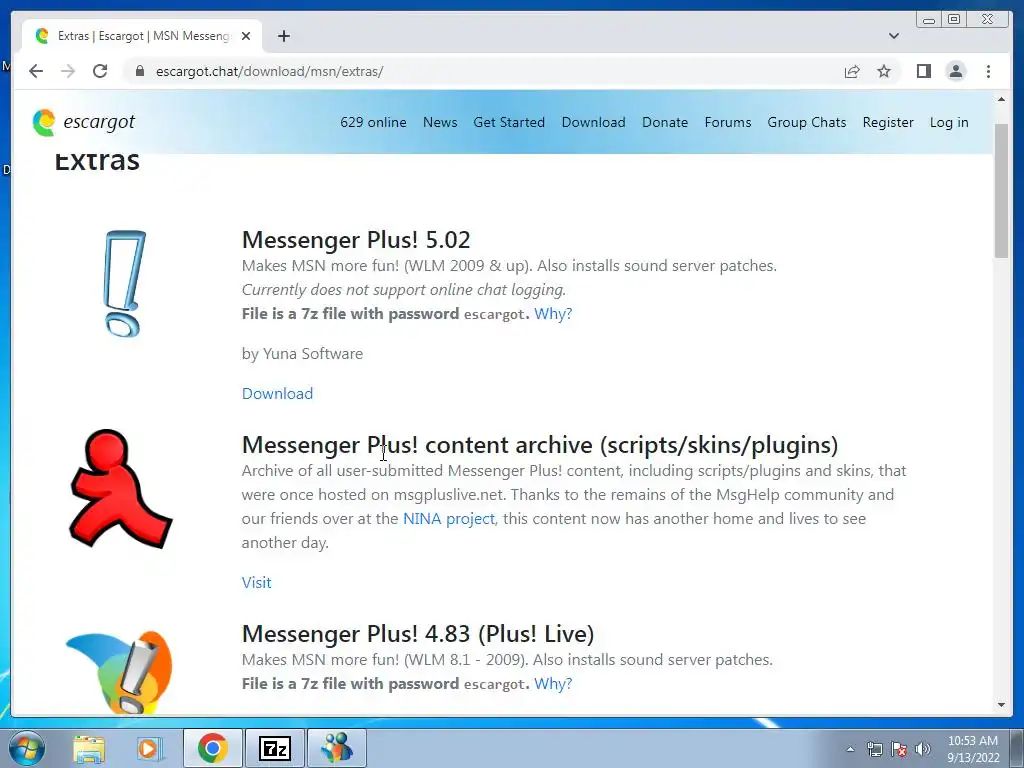Open the Download menu item
The height and width of the screenshot is (768, 1024).
(x=593, y=122)
